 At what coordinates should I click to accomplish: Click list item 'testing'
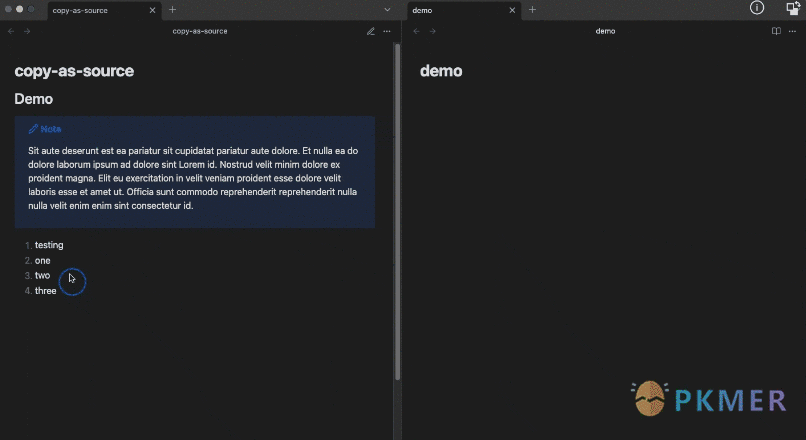tap(49, 245)
